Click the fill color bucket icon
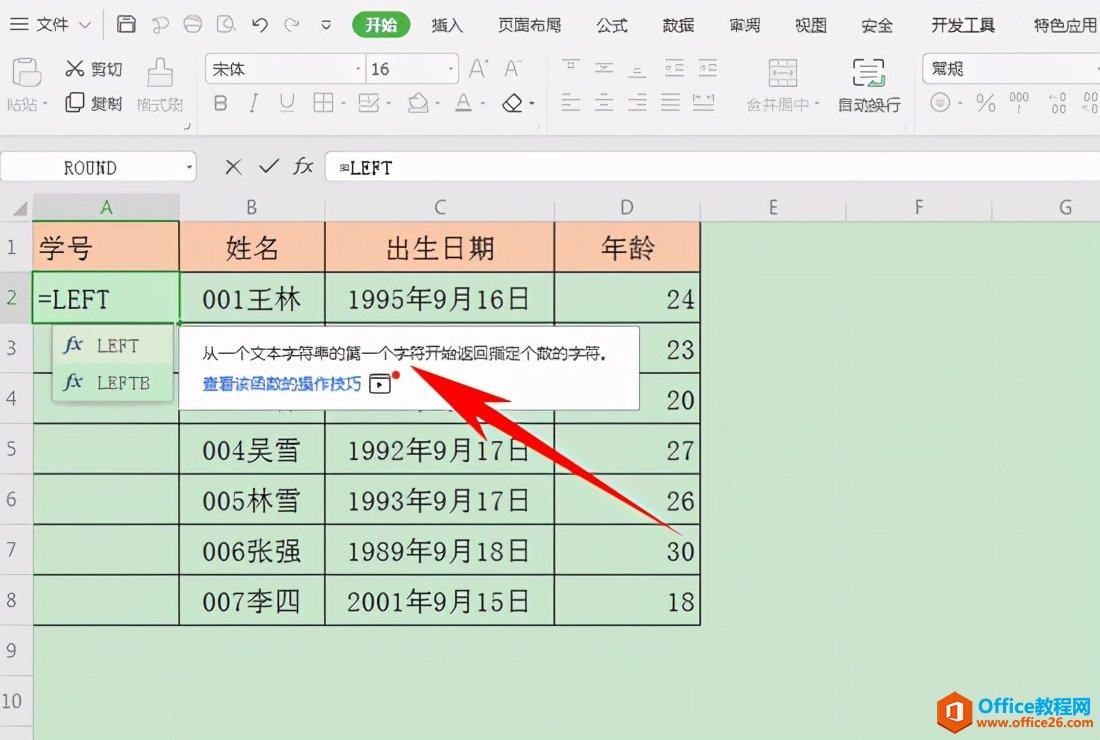This screenshot has width=1100, height=740. pyautogui.click(x=419, y=103)
